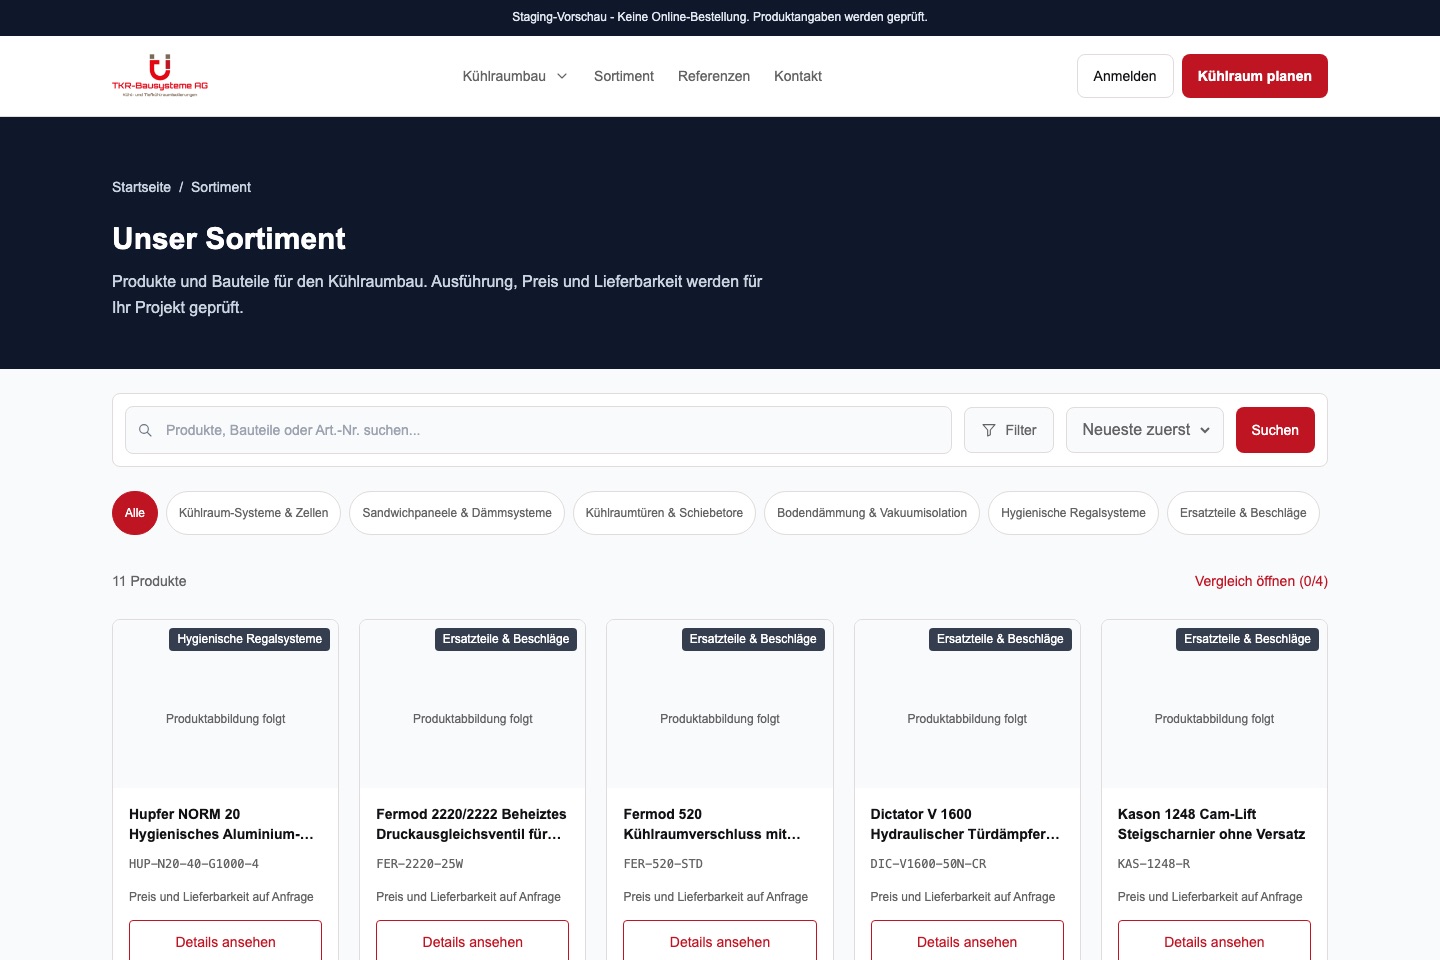Image resolution: width=1440 pixels, height=960 pixels.
Task: Focus the product search input field
Action: tap(538, 430)
